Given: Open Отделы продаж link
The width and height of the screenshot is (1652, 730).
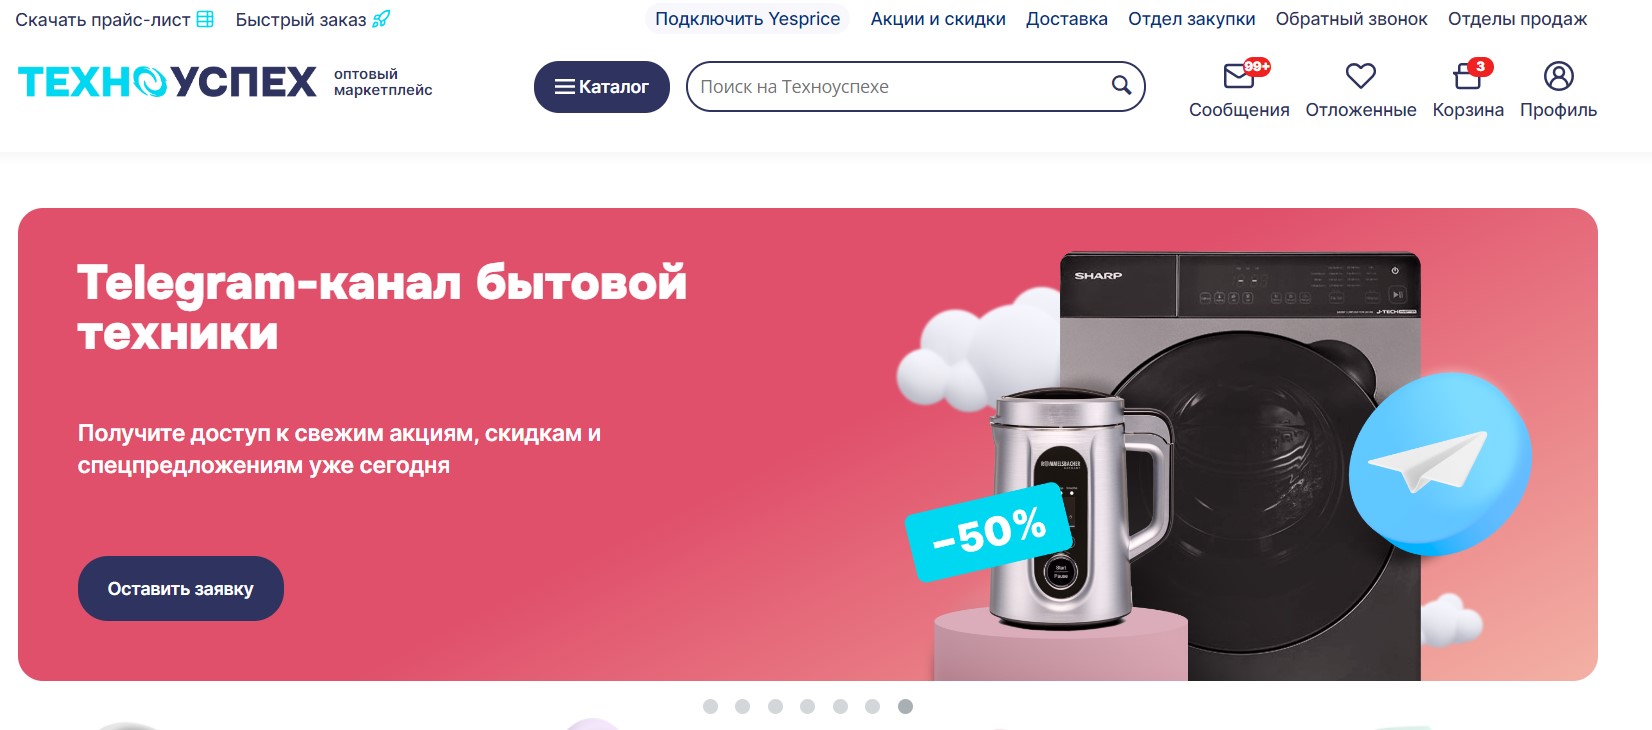Looking at the screenshot, I should tap(1517, 19).
